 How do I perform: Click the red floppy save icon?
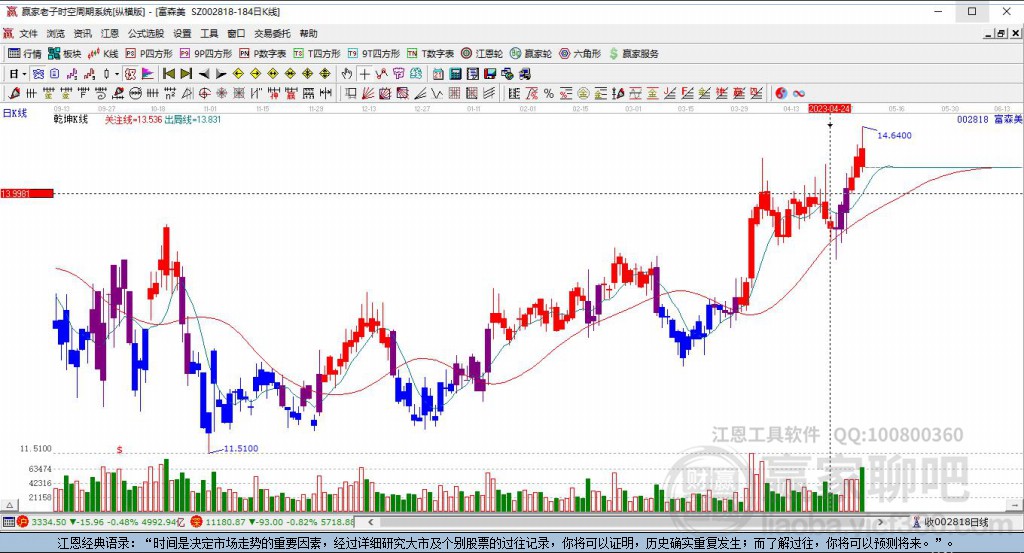tap(490, 74)
